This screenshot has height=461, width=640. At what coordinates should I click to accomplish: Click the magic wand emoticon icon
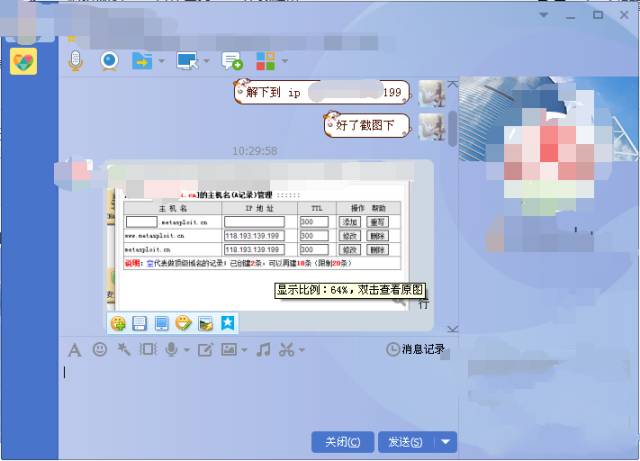124,349
